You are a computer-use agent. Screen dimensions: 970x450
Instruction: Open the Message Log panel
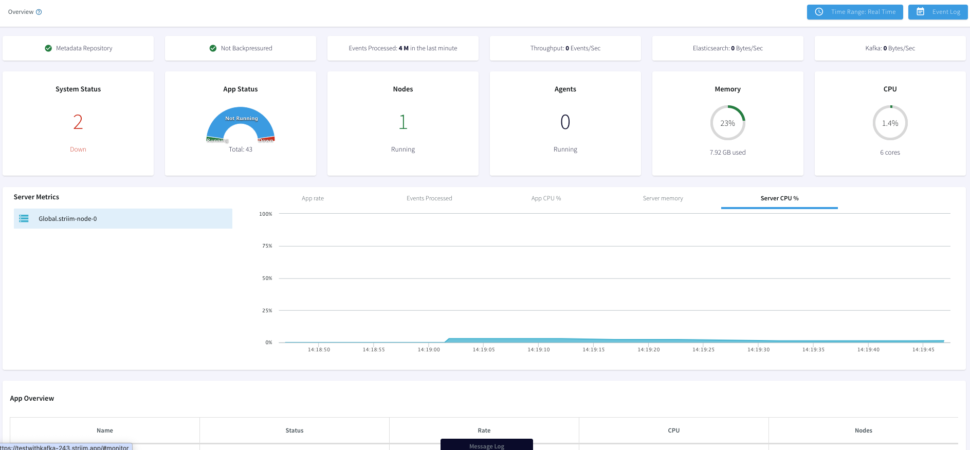pyautogui.click(x=486, y=445)
